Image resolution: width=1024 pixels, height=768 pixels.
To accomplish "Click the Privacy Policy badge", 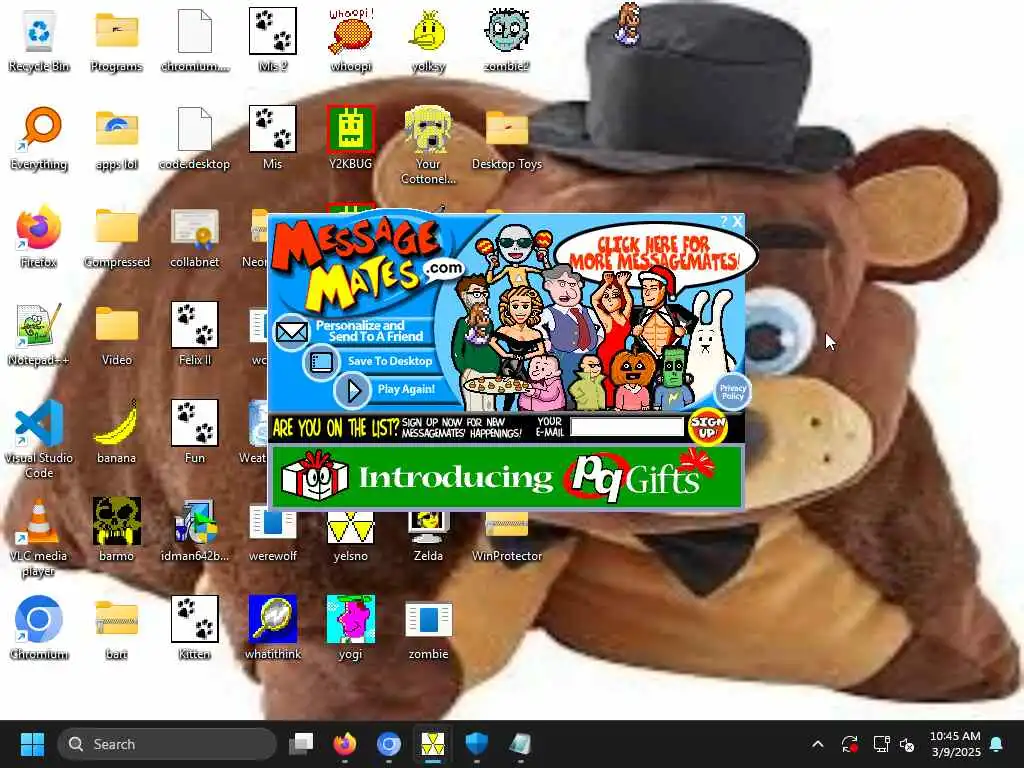I will tap(732, 392).
